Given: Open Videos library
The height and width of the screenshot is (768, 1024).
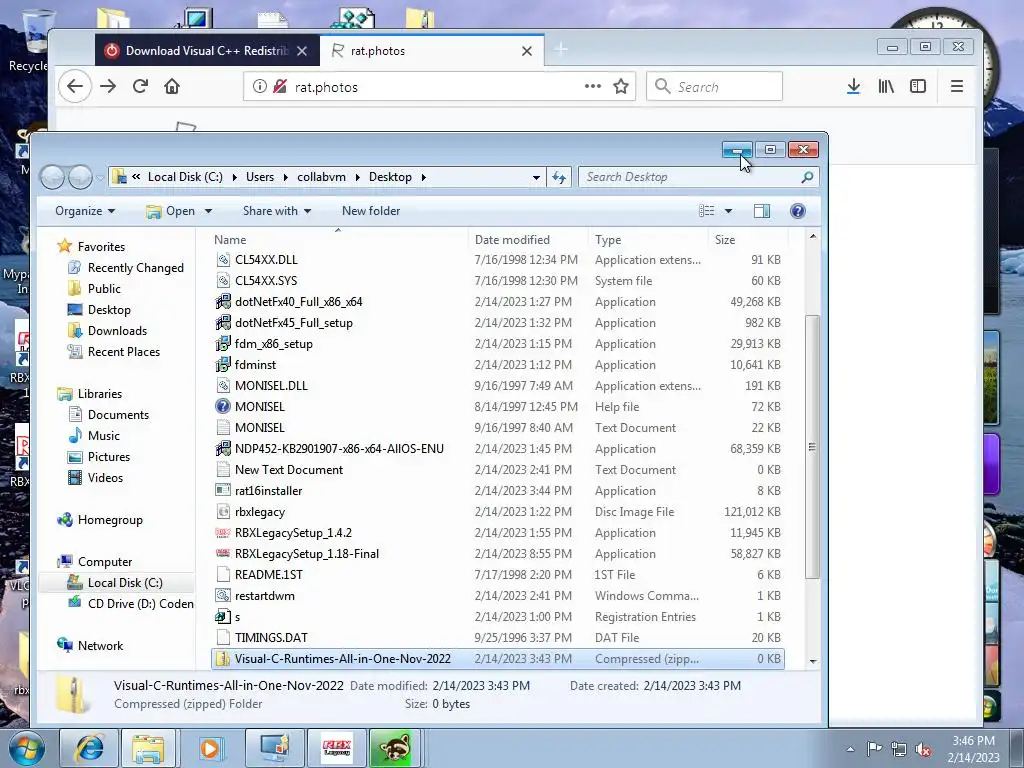Looking at the screenshot, I should coord(95,477).
